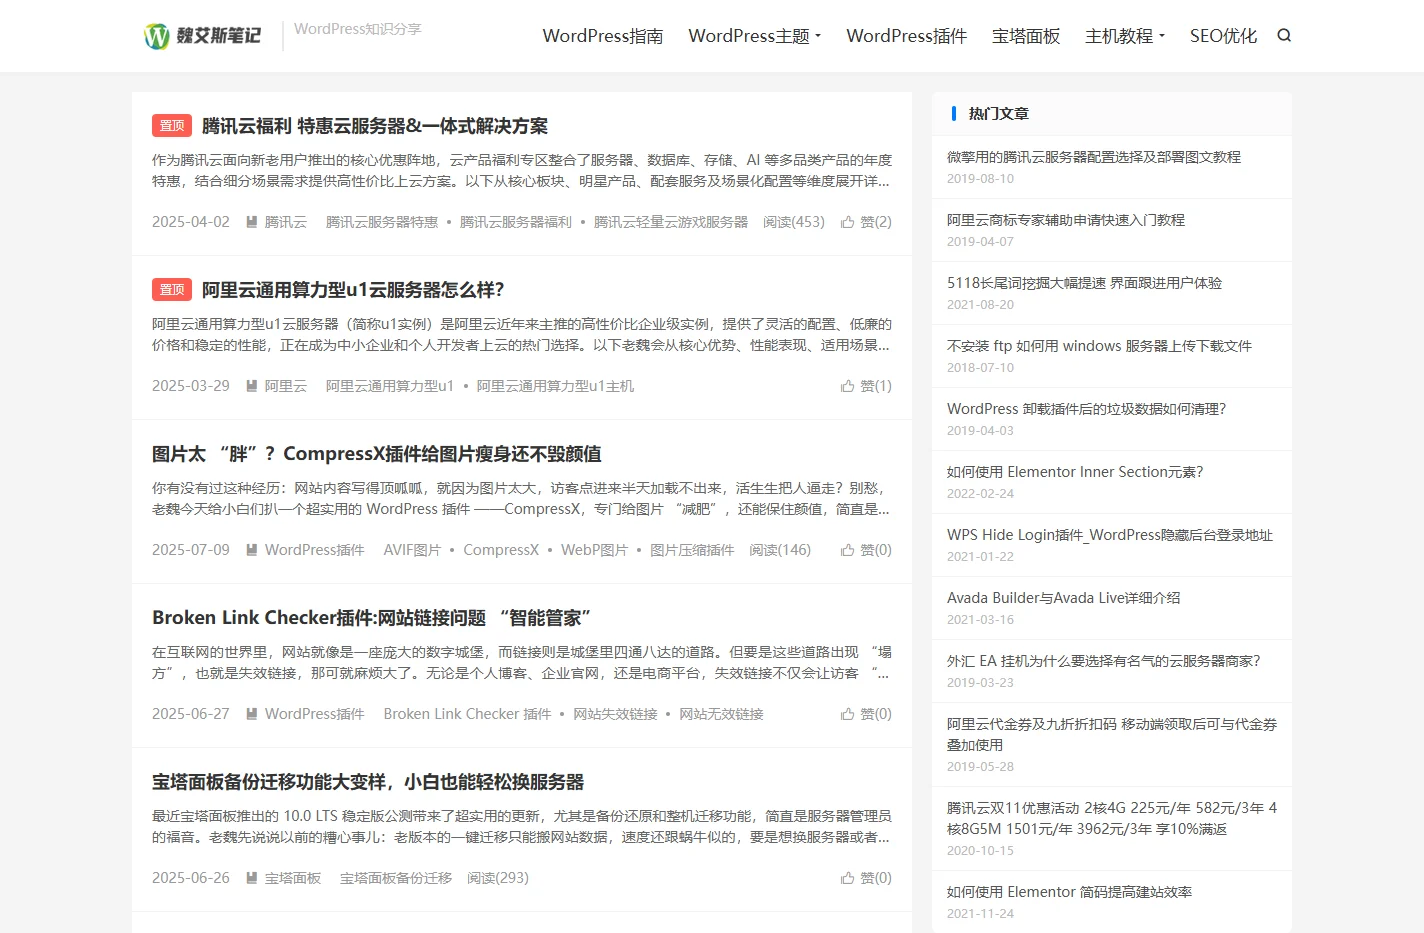Like the 腾讯云福利 post via thumbs-up icon
Image resolution: width=1424 pixels, height=933 pixels.
[x=847, y=222]
